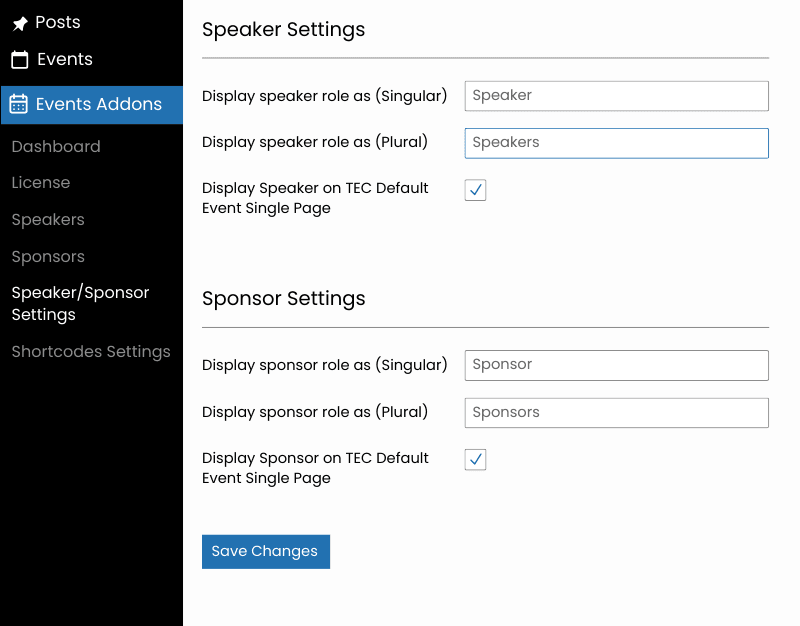This screenshot has width=800, height=626.
Task: Navigate to the Sponsors submenu item
Action: point(48,257)
